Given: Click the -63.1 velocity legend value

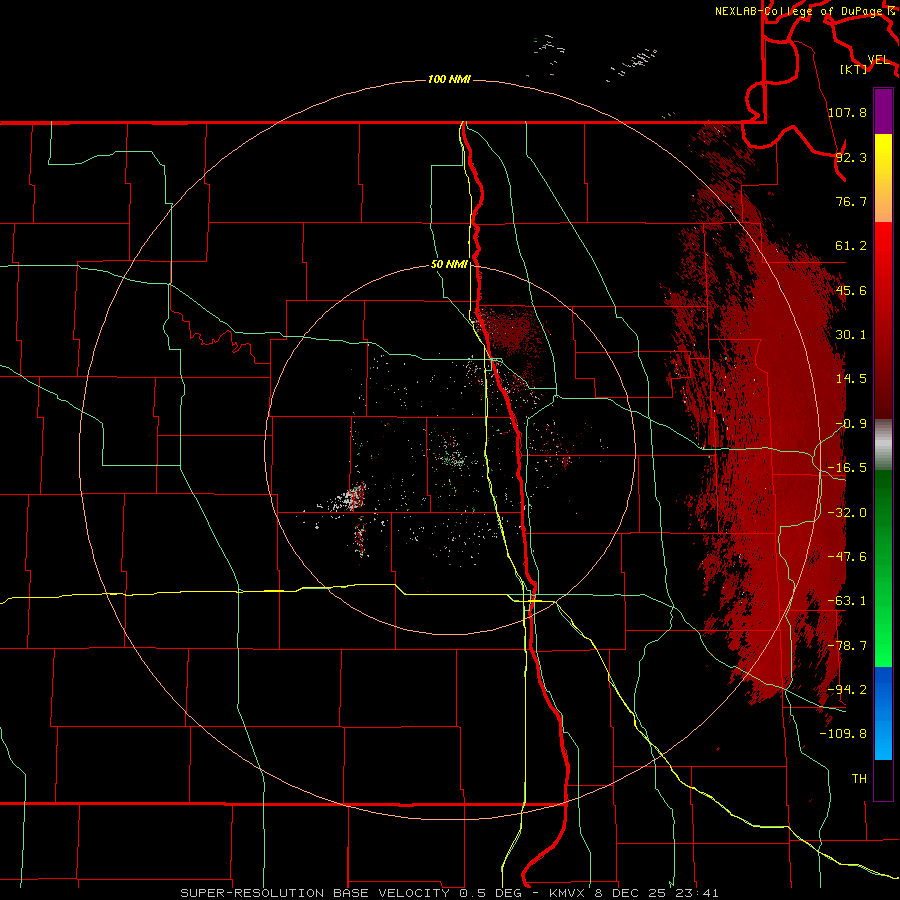Looking at the screenshot, I should coord(847,601).
